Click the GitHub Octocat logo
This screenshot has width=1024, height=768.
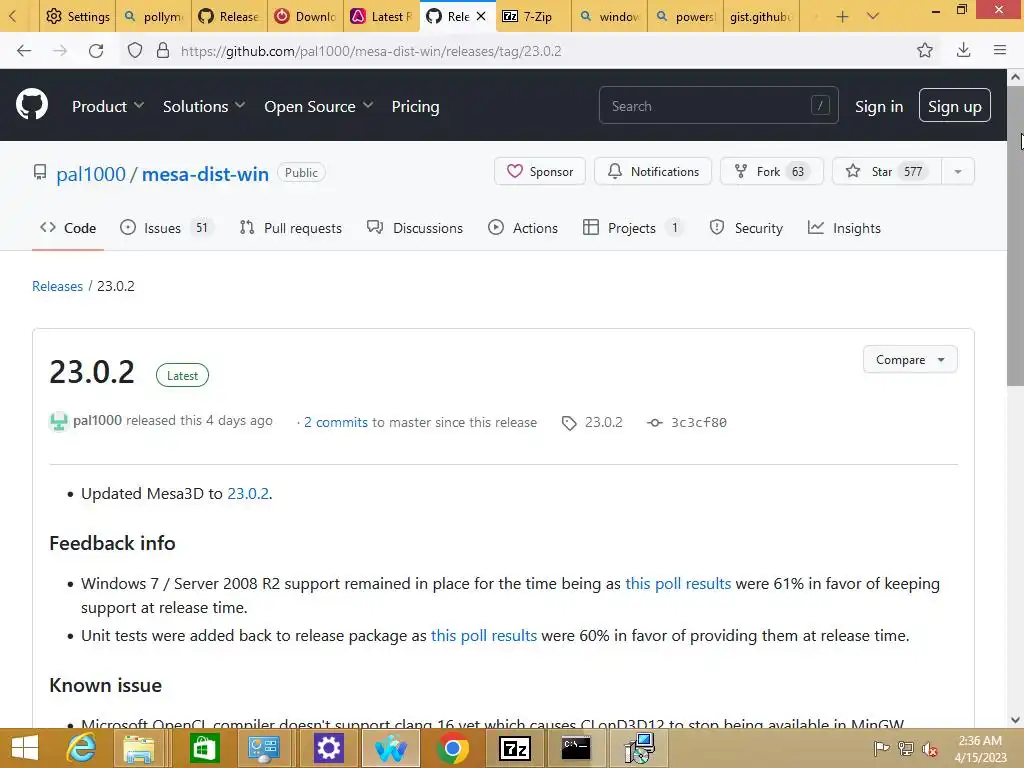pos(31,104)
